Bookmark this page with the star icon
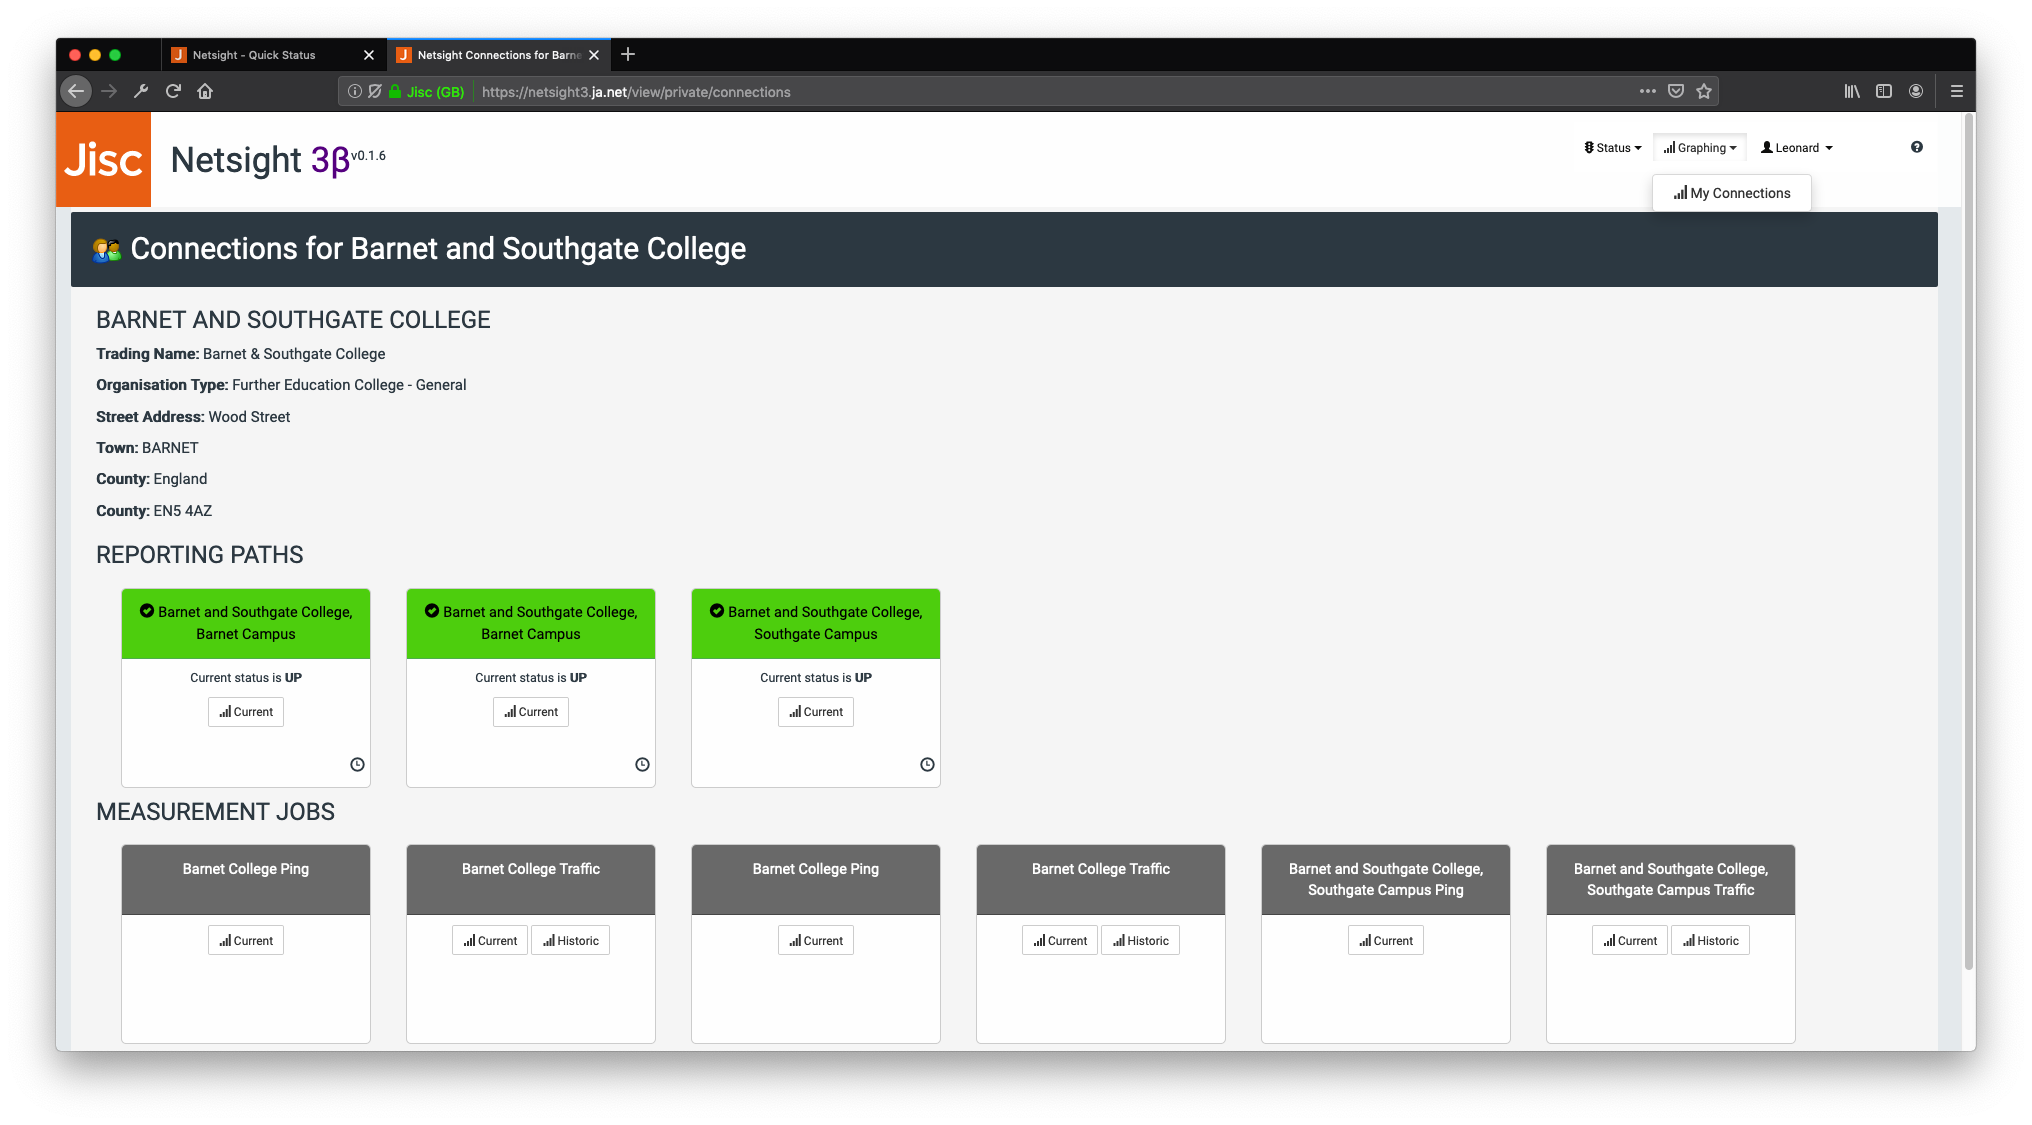This screenshot has width=2032, height=1125. (x=1704, y=91)
